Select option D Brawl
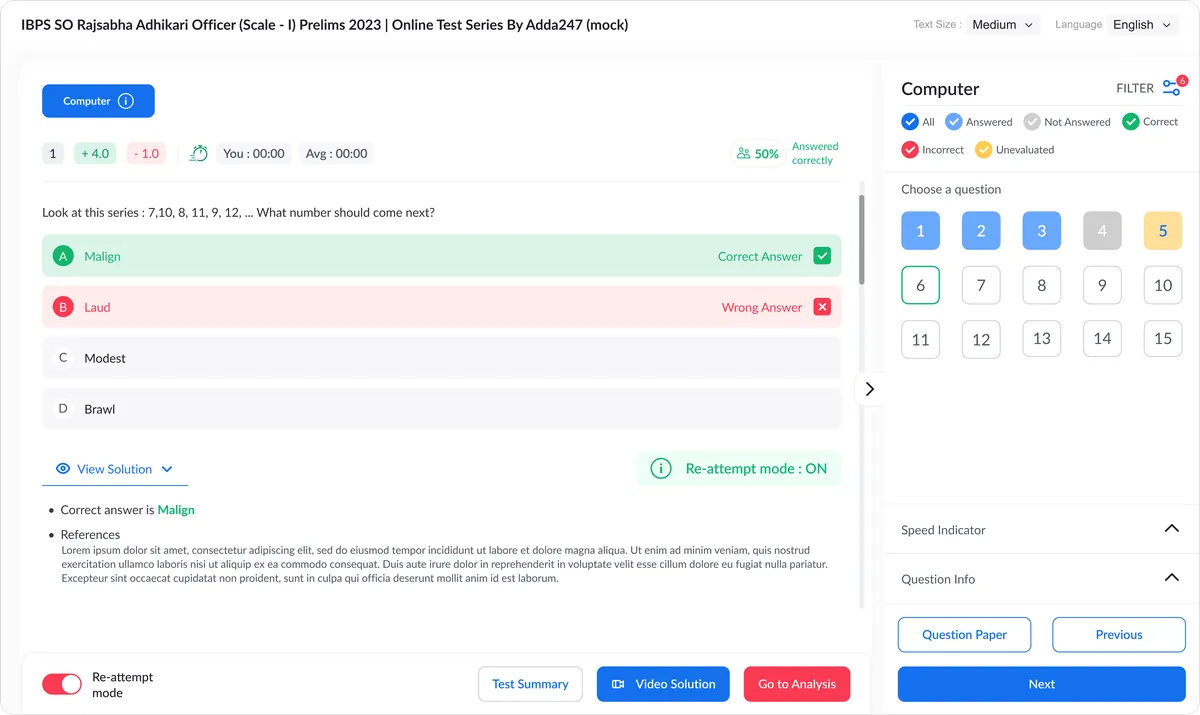This screenshot has height=715, width=1200. 442,409
